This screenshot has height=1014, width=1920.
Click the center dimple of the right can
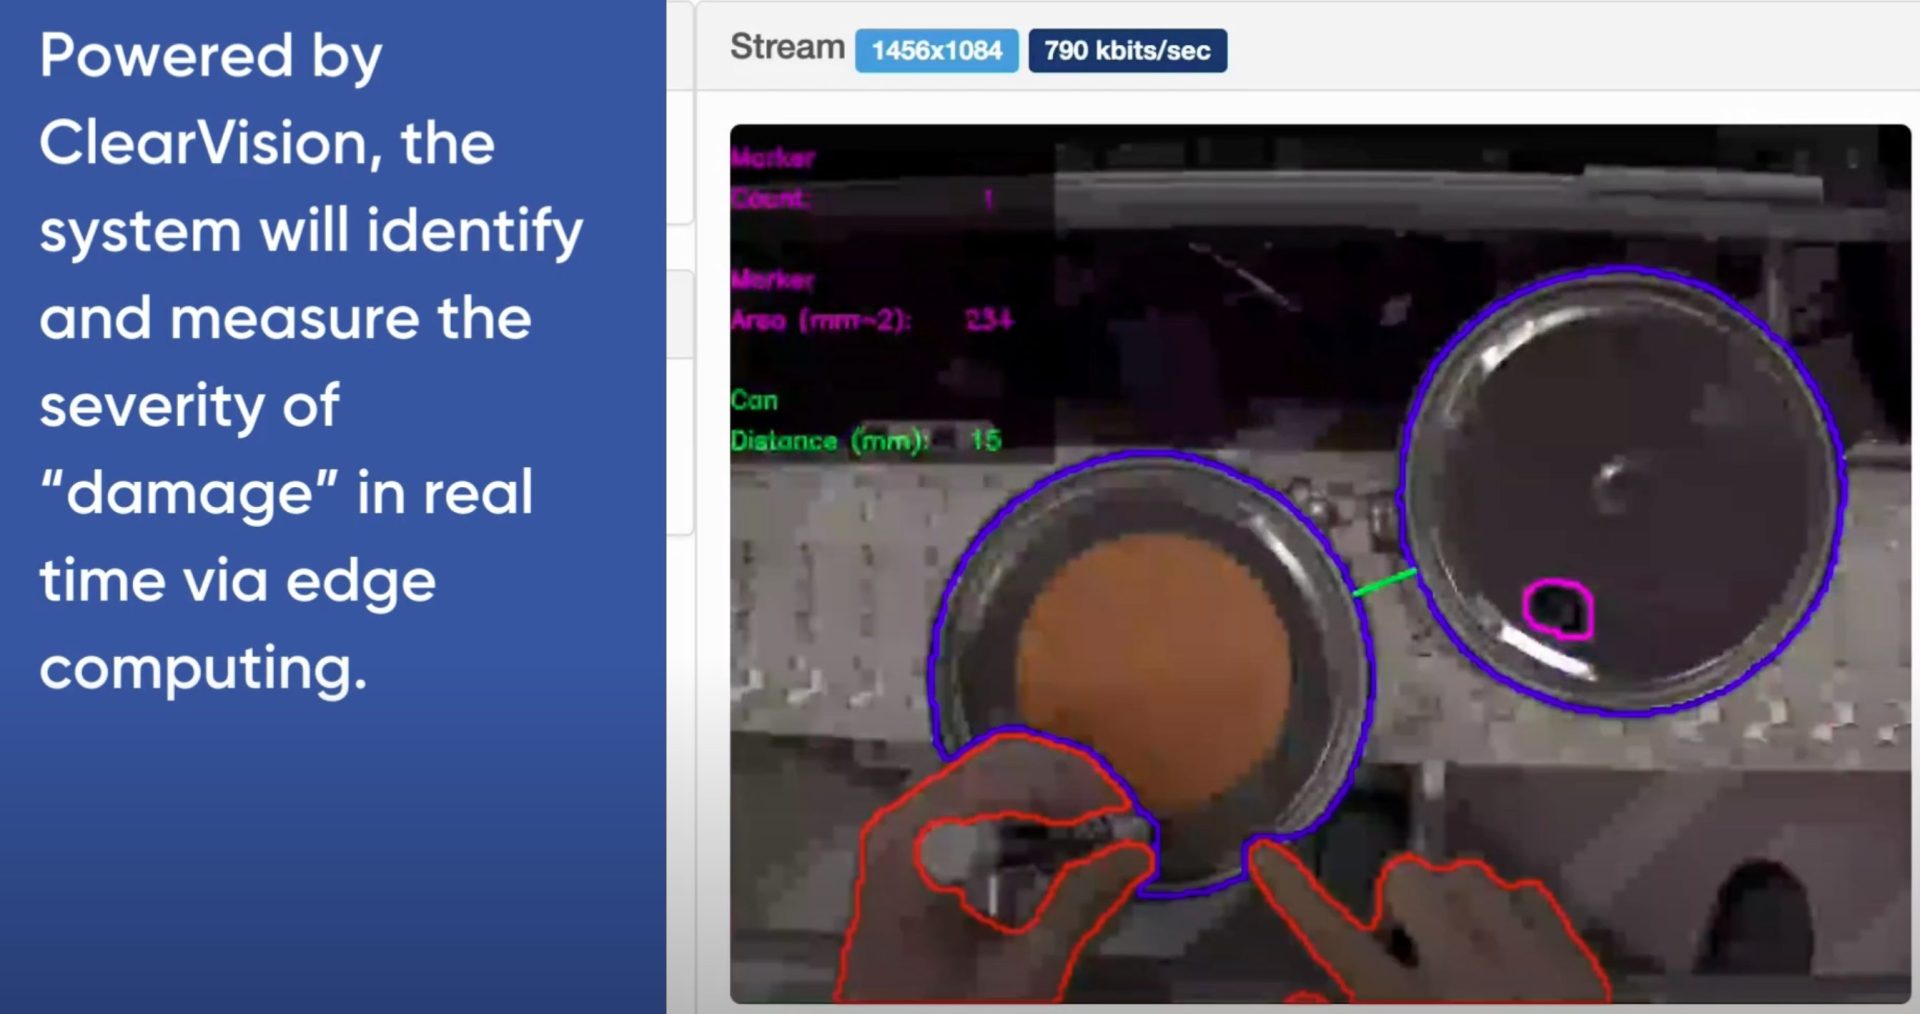pyautogui.click(x=1613, y=485)
